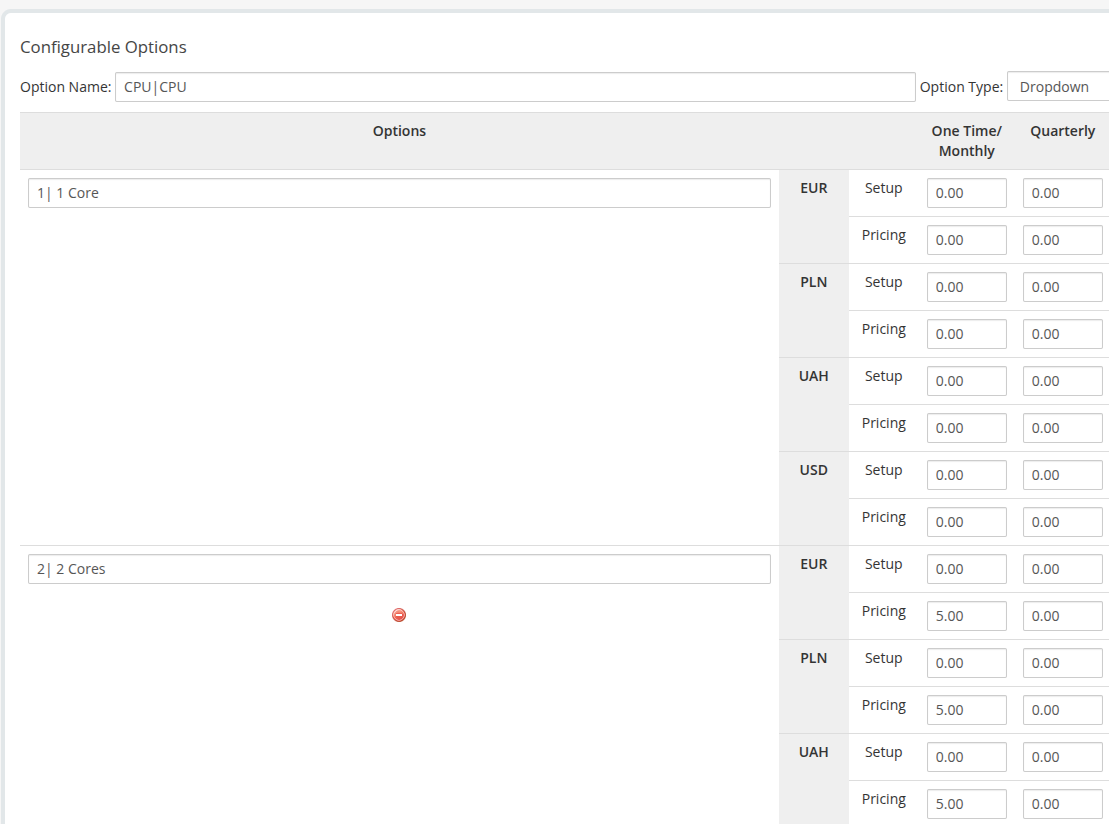The width and height of the screenshot is (1109, 824).
Task: Edit PLN Setup quarterly price for 1 Core
Action: pyautogui.click(x=1062, y=286)
